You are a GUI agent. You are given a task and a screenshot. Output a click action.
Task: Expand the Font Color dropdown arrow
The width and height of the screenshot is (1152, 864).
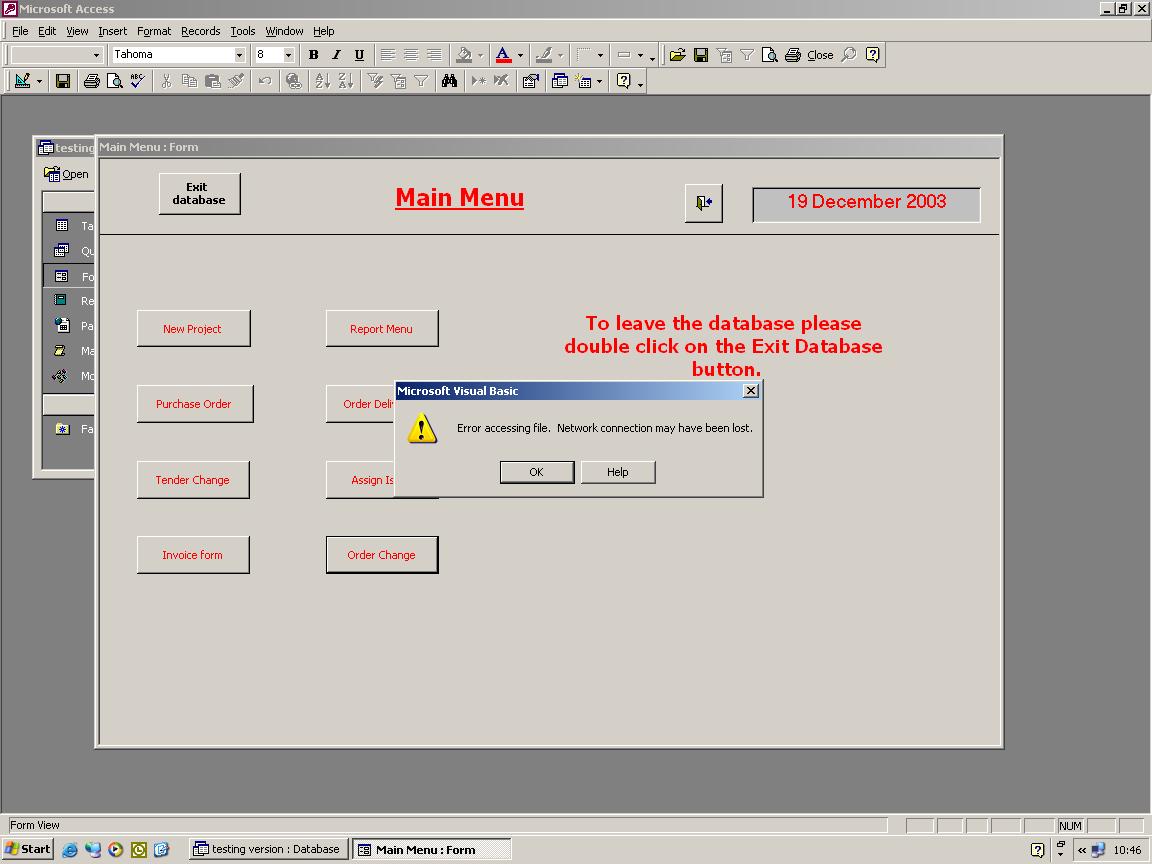(520, 55)
